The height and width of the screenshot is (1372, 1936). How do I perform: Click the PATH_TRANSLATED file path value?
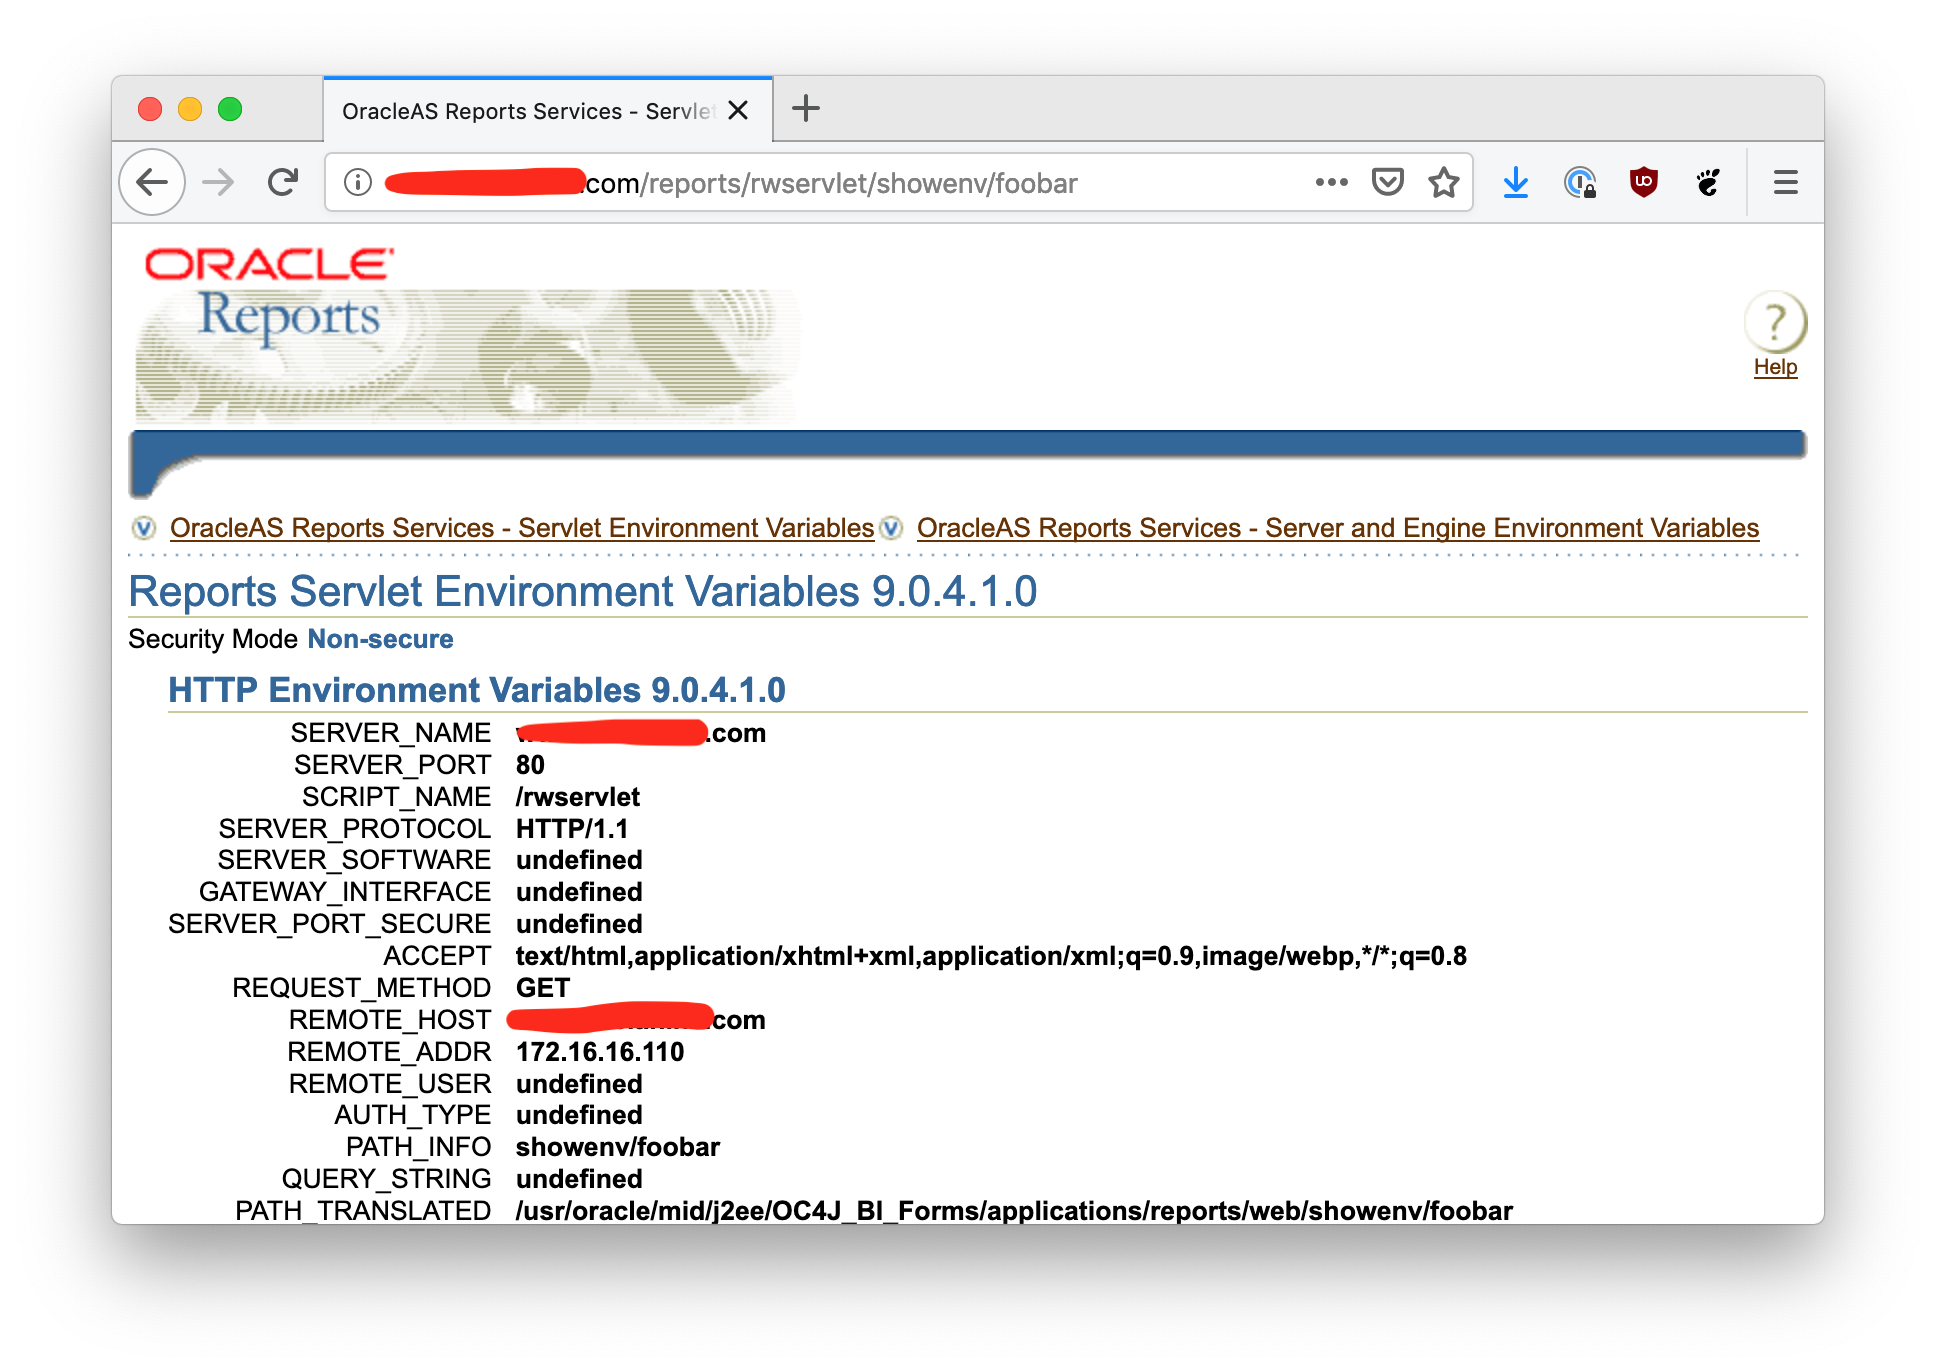[x=1014, y=1211]
